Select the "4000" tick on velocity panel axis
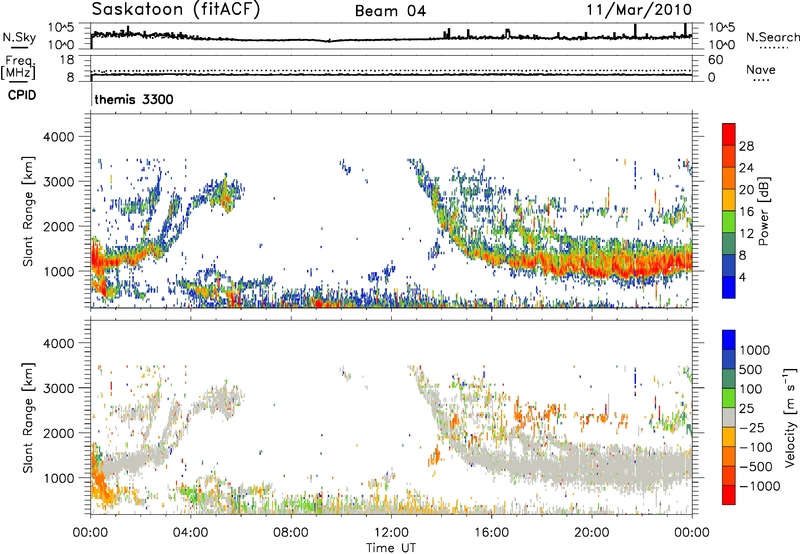The width and height of the screenshot is (800, 554). 58,343
